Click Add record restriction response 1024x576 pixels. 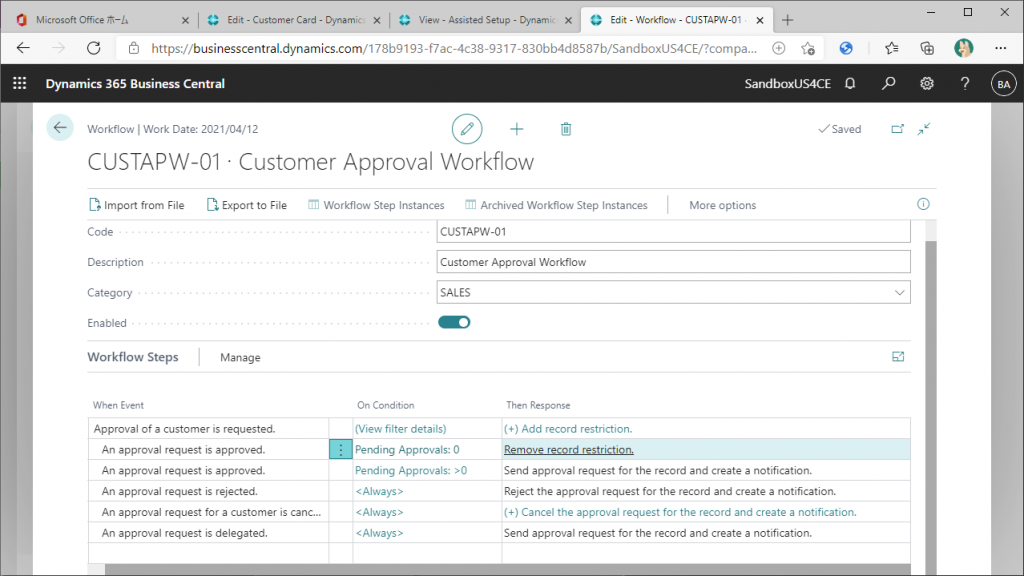tap(568, 429)
